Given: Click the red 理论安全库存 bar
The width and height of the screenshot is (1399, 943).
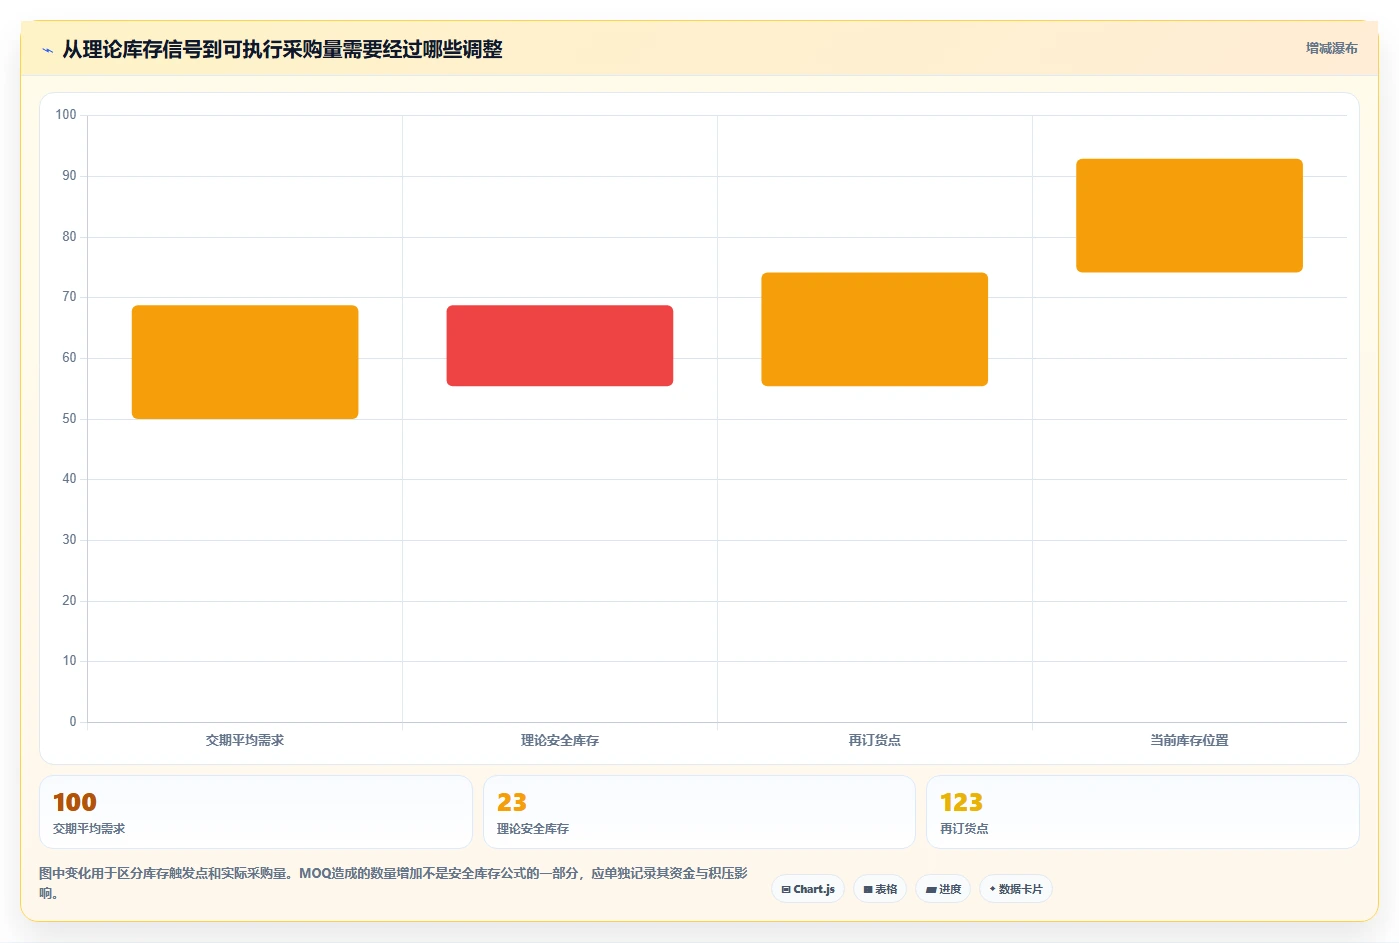Looking at the screenshot, I should (560, 346).
